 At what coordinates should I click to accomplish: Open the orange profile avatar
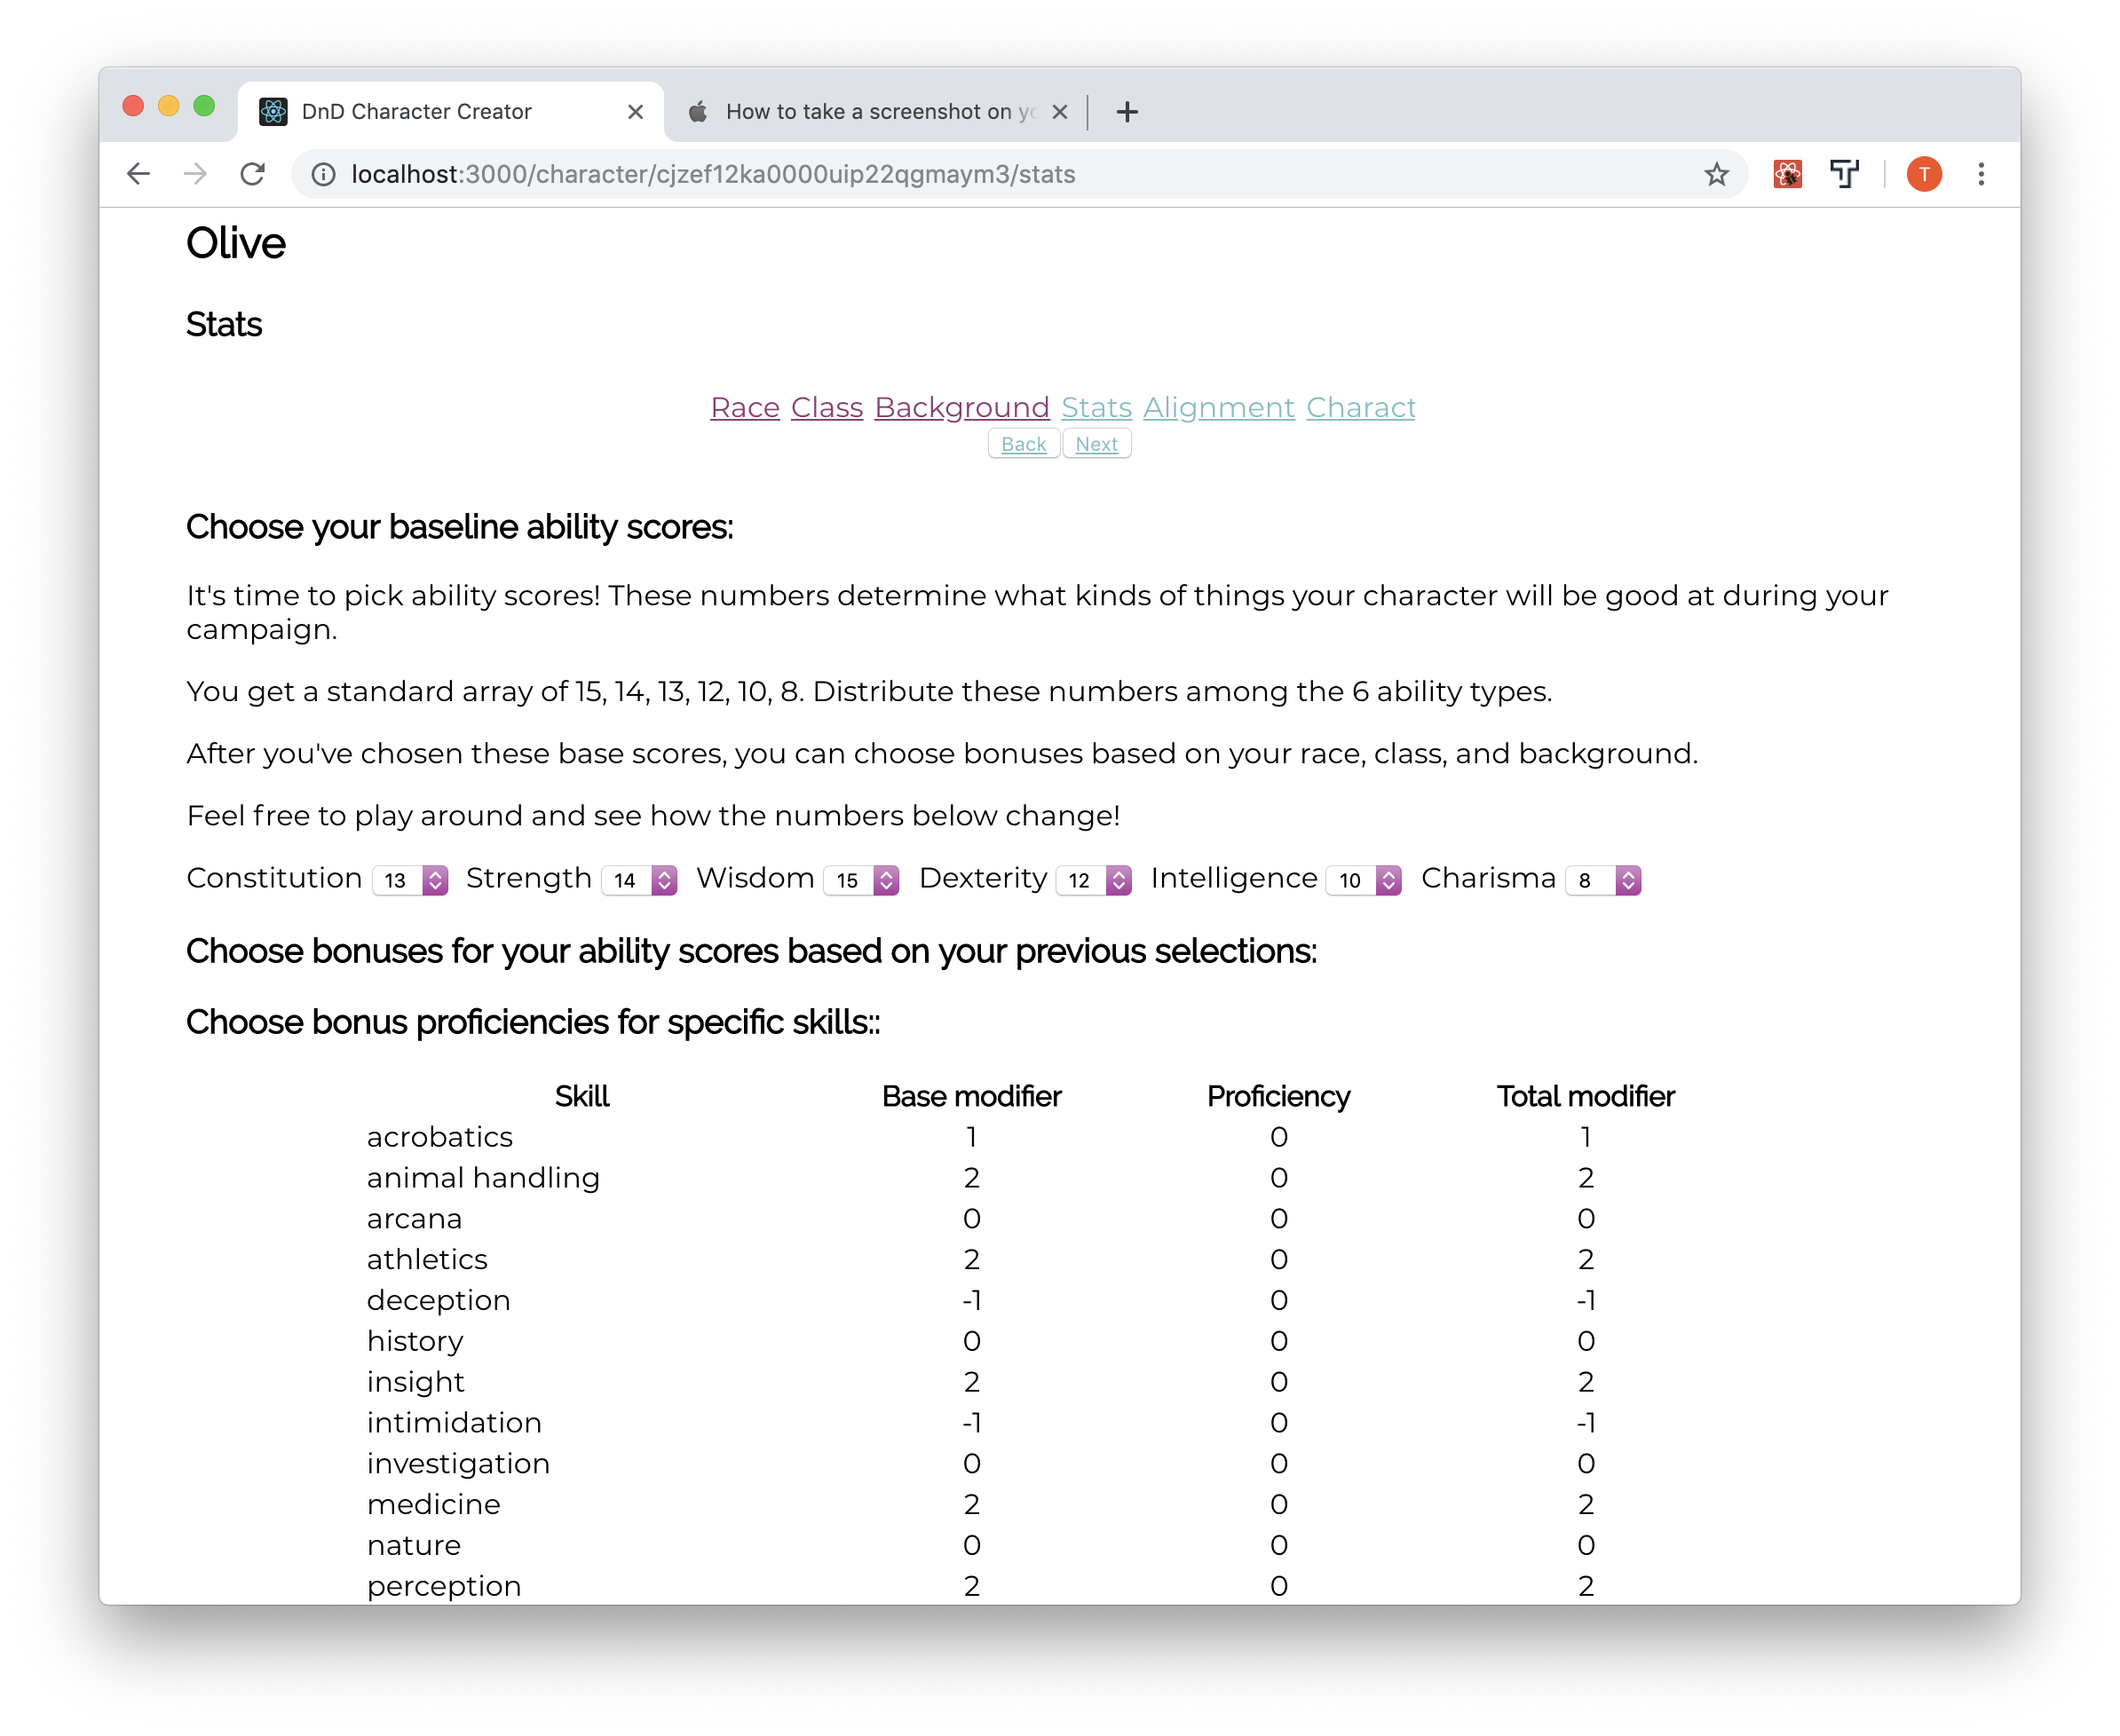point(1922,174)
